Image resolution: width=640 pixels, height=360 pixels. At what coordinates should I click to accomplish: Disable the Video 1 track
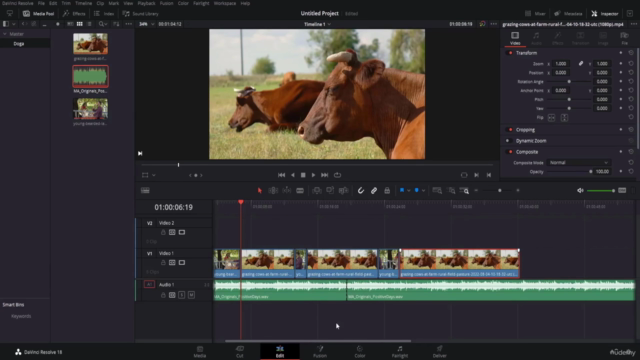click(x=182, y=262)
